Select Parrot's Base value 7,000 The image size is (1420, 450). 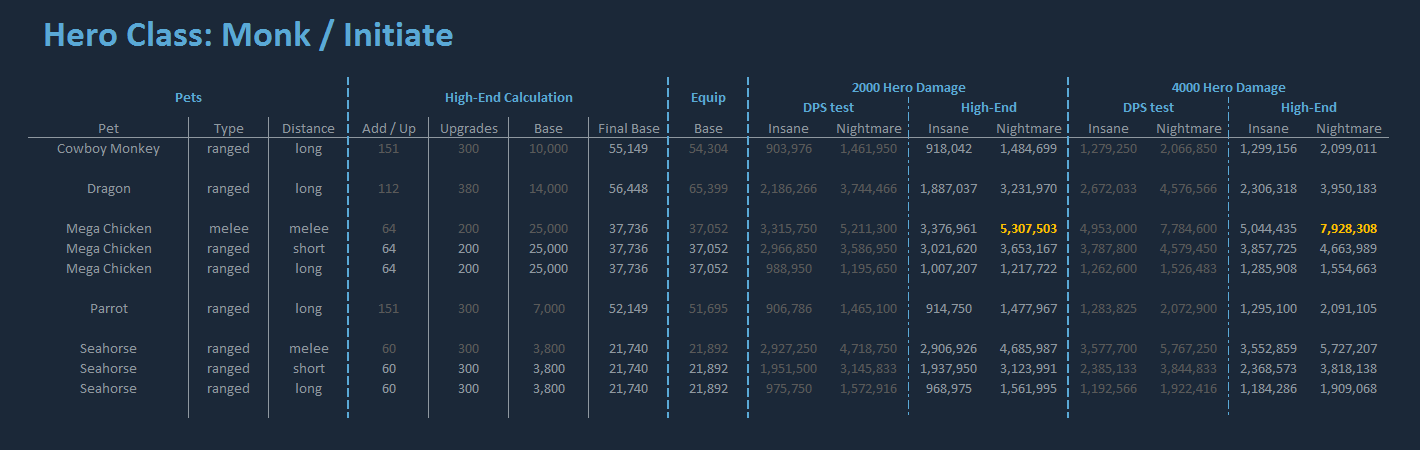[x=548, y=309]
